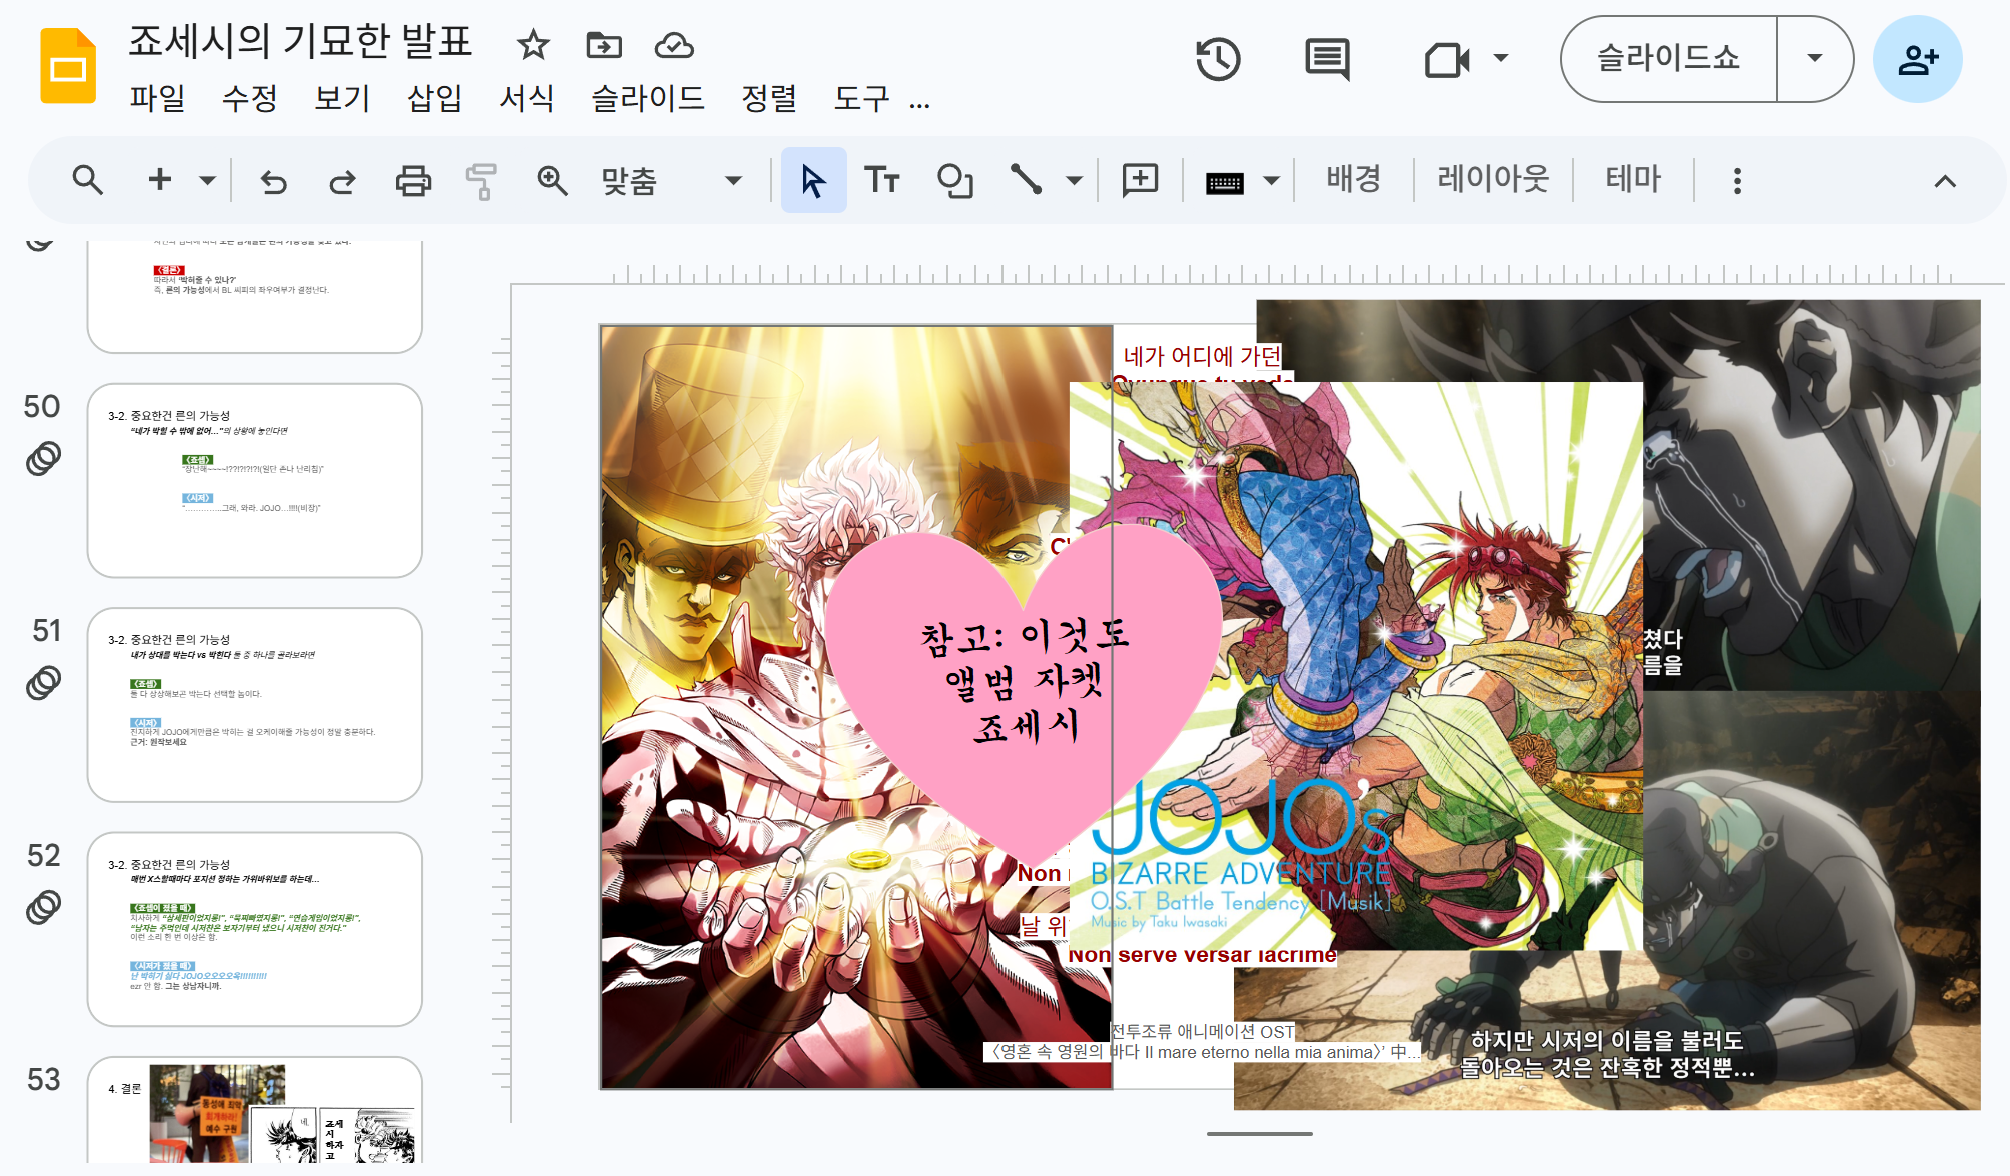Click the share person-plus button
This screenshot has width=2010, height=1176.
1917,59
